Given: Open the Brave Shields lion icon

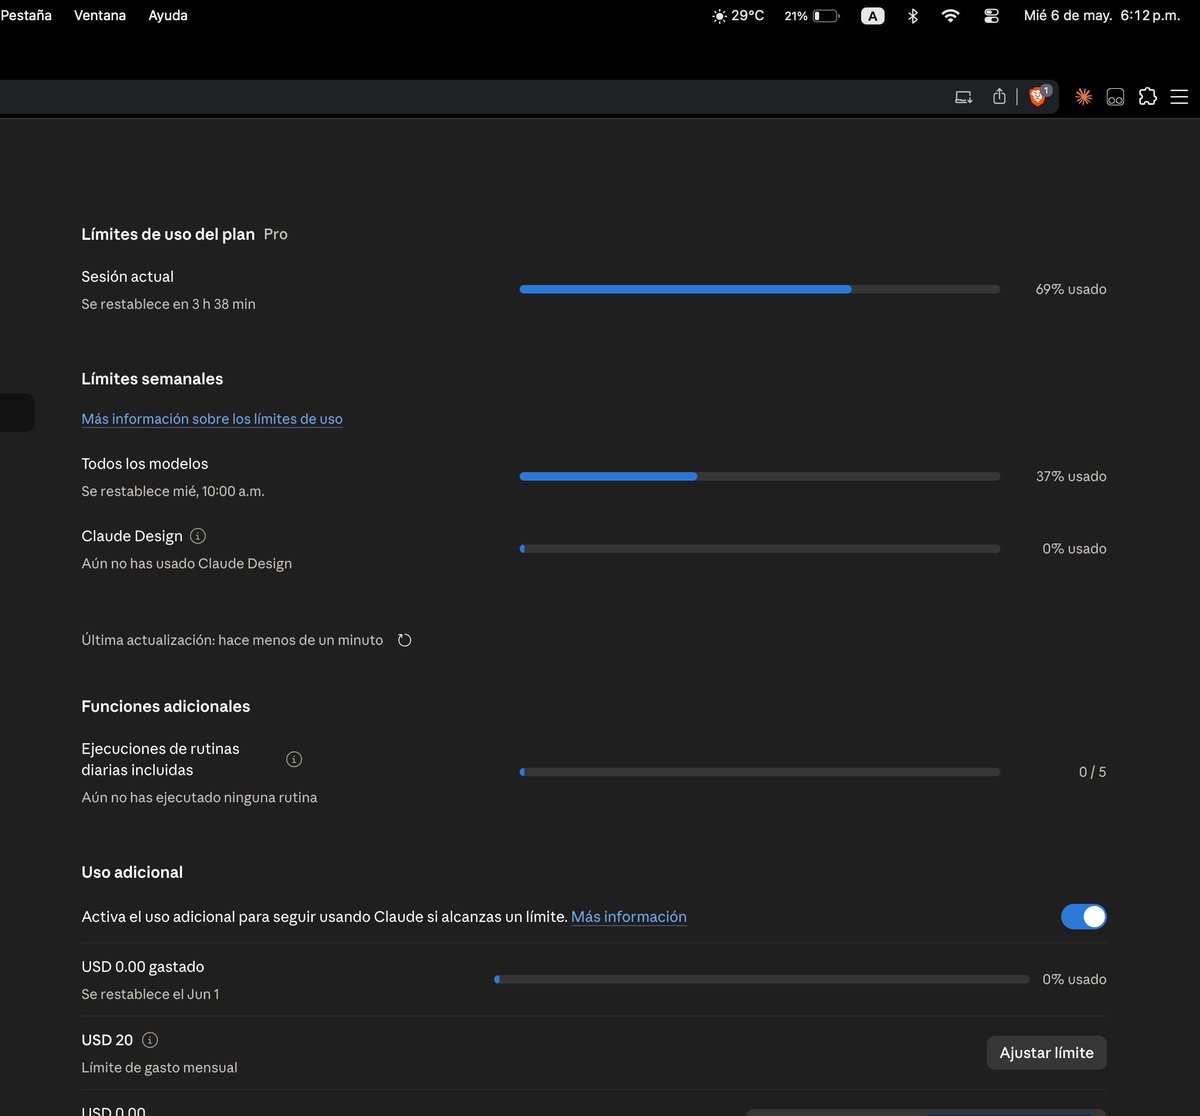Looking at the screenshot, I should [x=1037, y=97].
